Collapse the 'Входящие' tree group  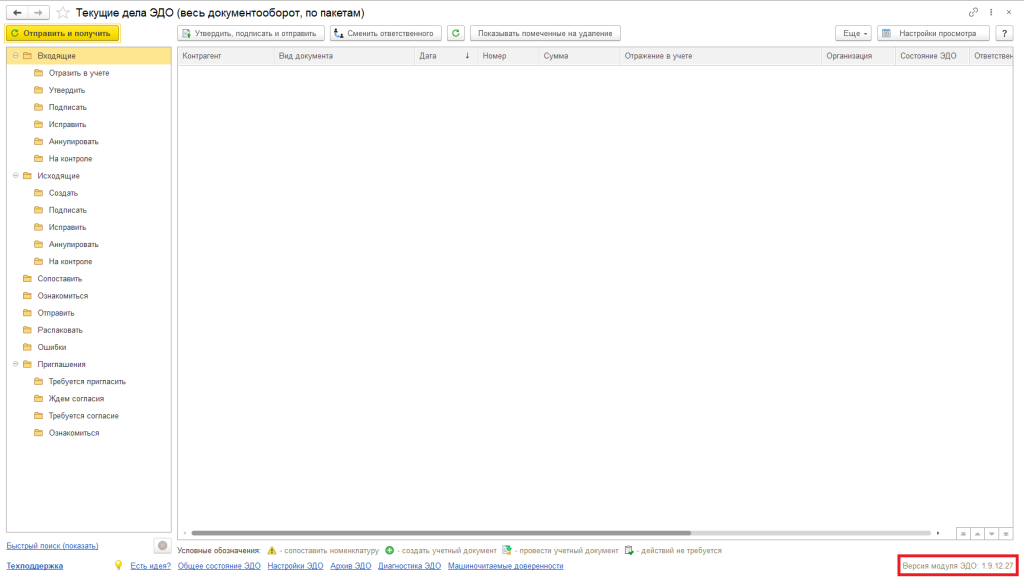15,56
